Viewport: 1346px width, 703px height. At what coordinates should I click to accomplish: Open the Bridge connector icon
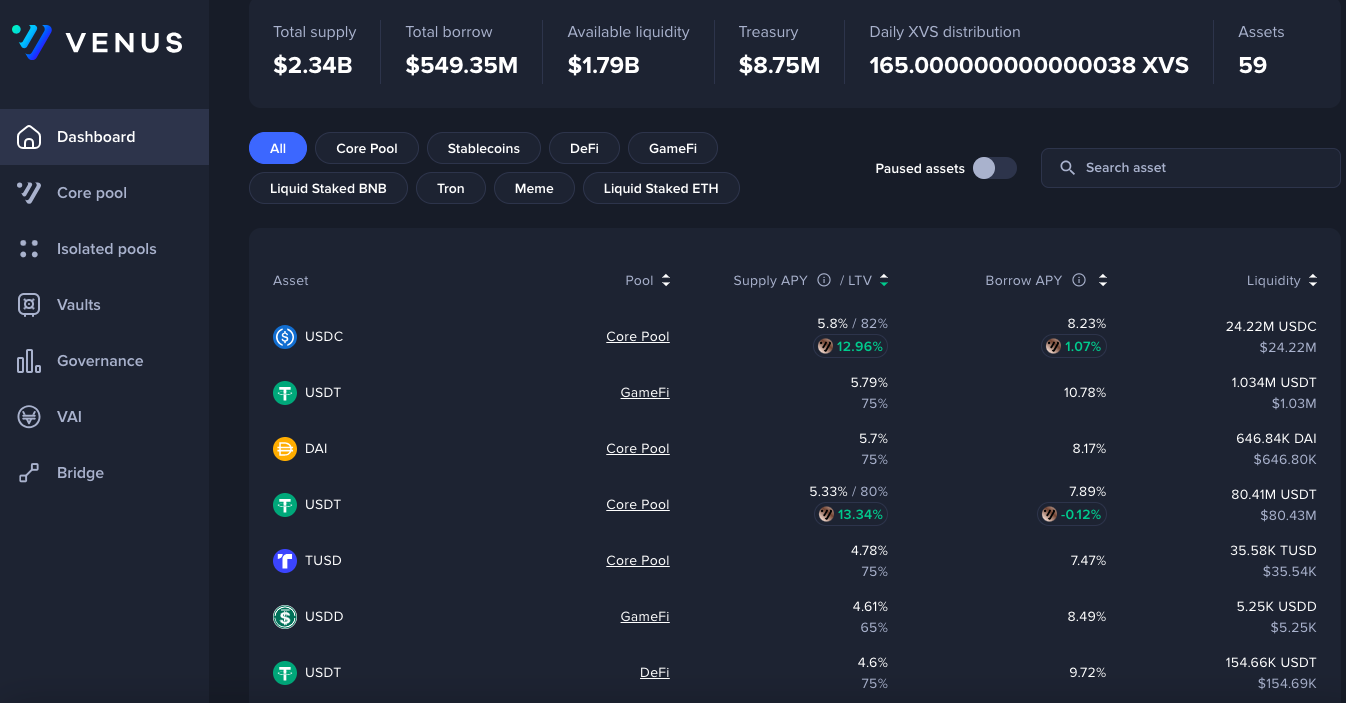[x=29, y=473]
